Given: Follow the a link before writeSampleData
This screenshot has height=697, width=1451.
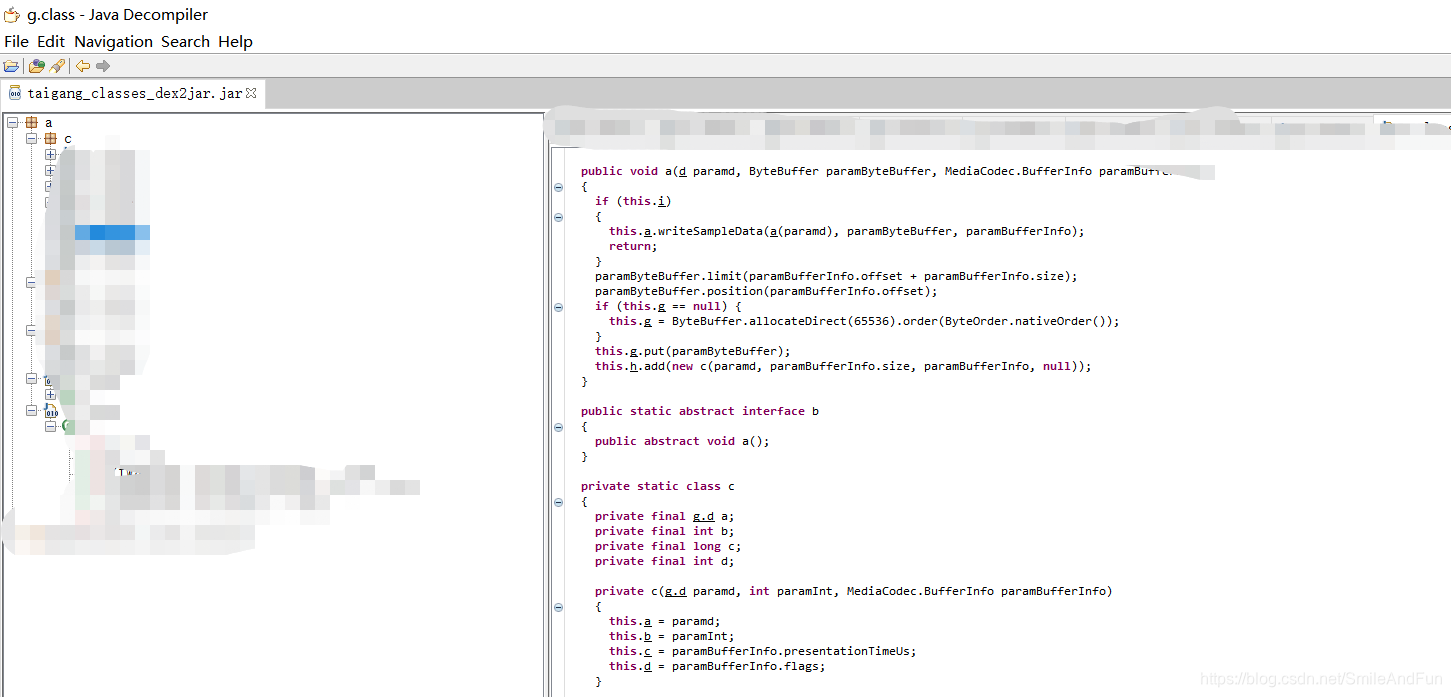Looking at the screenshot, I should (647, 231).
